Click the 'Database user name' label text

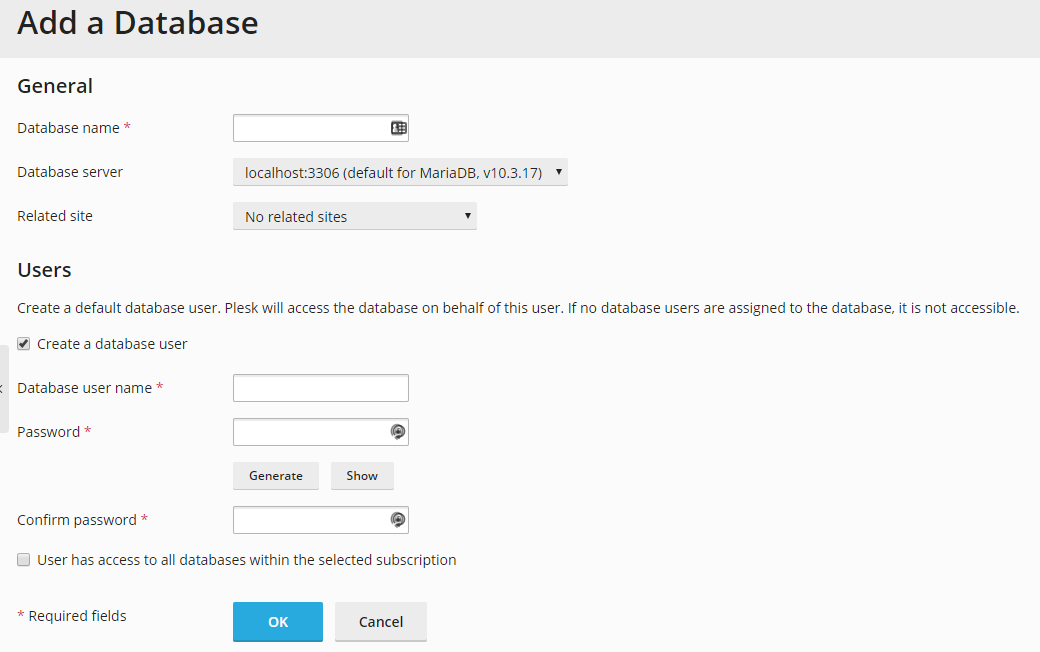click(x=84, y=388)
